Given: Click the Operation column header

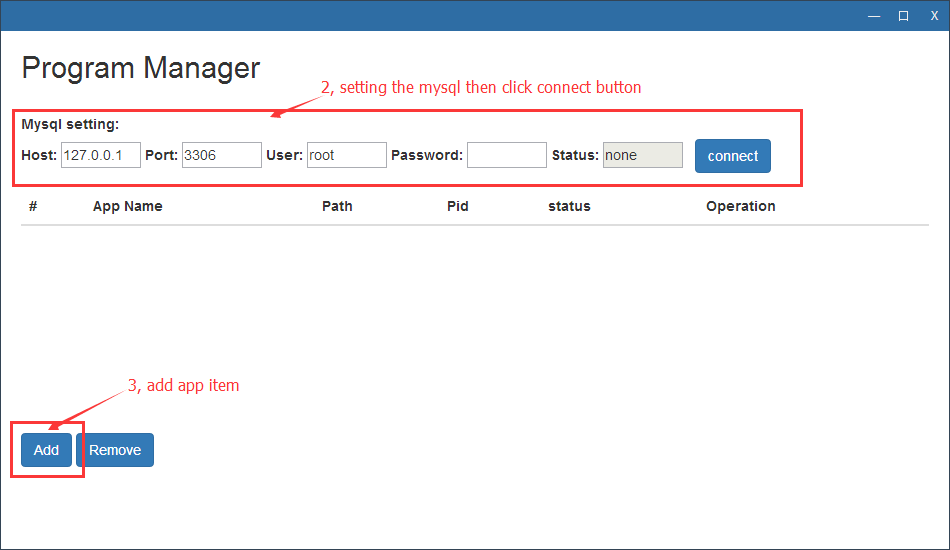Looking at the screenshot, I should (x=740, y=207).
